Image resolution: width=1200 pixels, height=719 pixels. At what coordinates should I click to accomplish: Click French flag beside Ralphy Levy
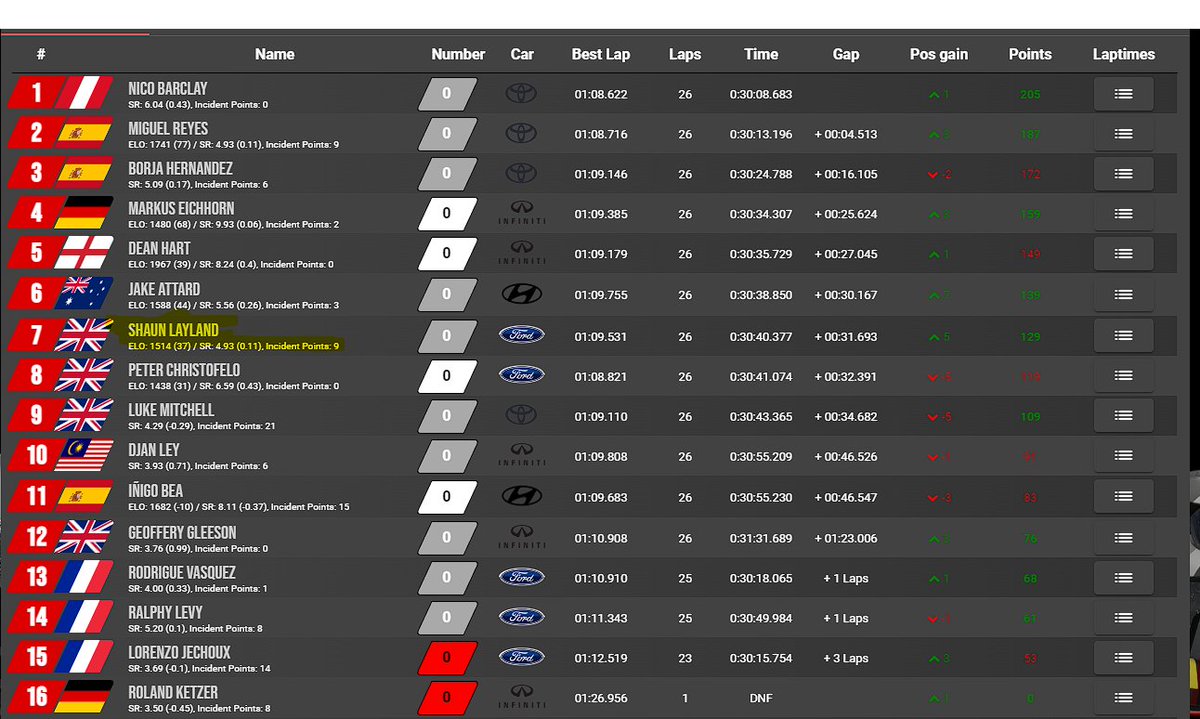pos(84,618)
